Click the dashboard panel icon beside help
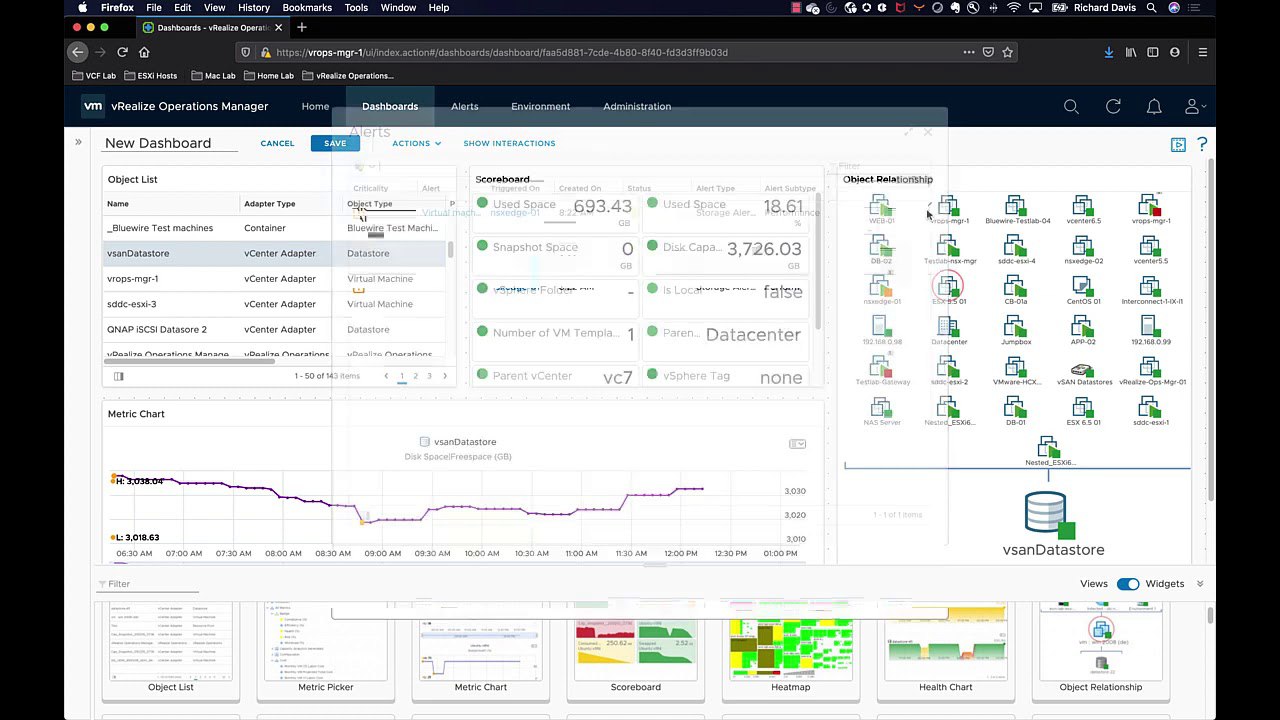Image resolution: width=1280 pixels, height=720 pixels. point(1179,145)
